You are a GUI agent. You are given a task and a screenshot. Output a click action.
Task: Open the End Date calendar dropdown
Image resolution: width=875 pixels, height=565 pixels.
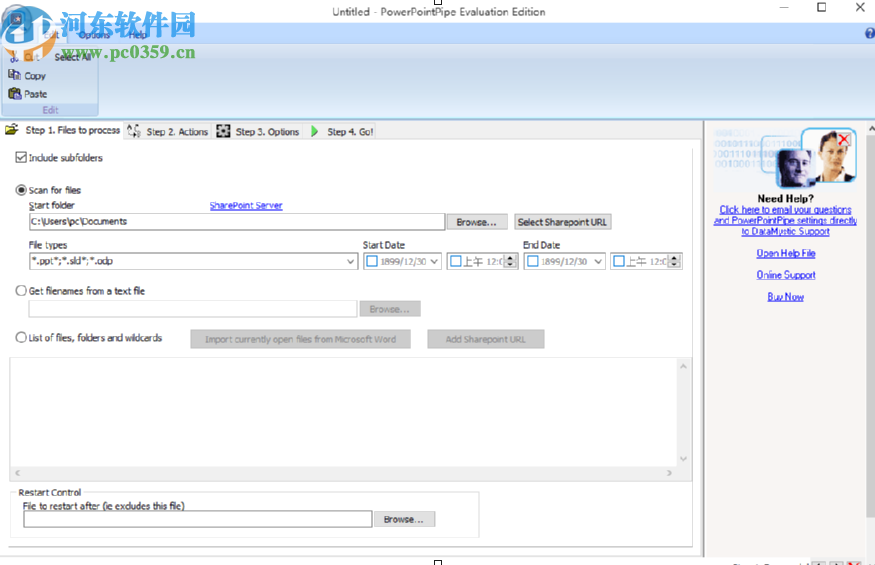point(598,262)
